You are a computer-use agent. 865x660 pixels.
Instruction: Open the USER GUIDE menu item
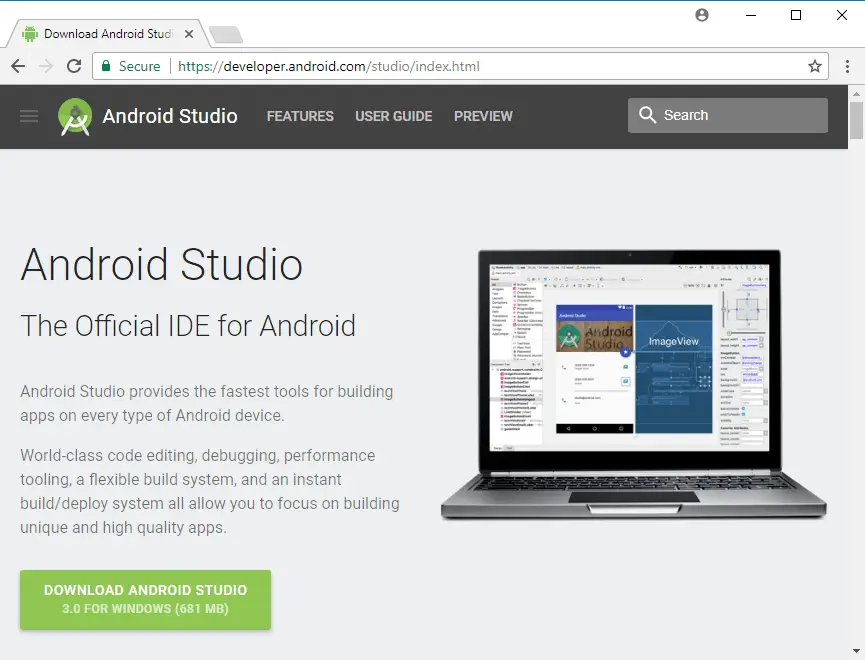coord(393,116)
